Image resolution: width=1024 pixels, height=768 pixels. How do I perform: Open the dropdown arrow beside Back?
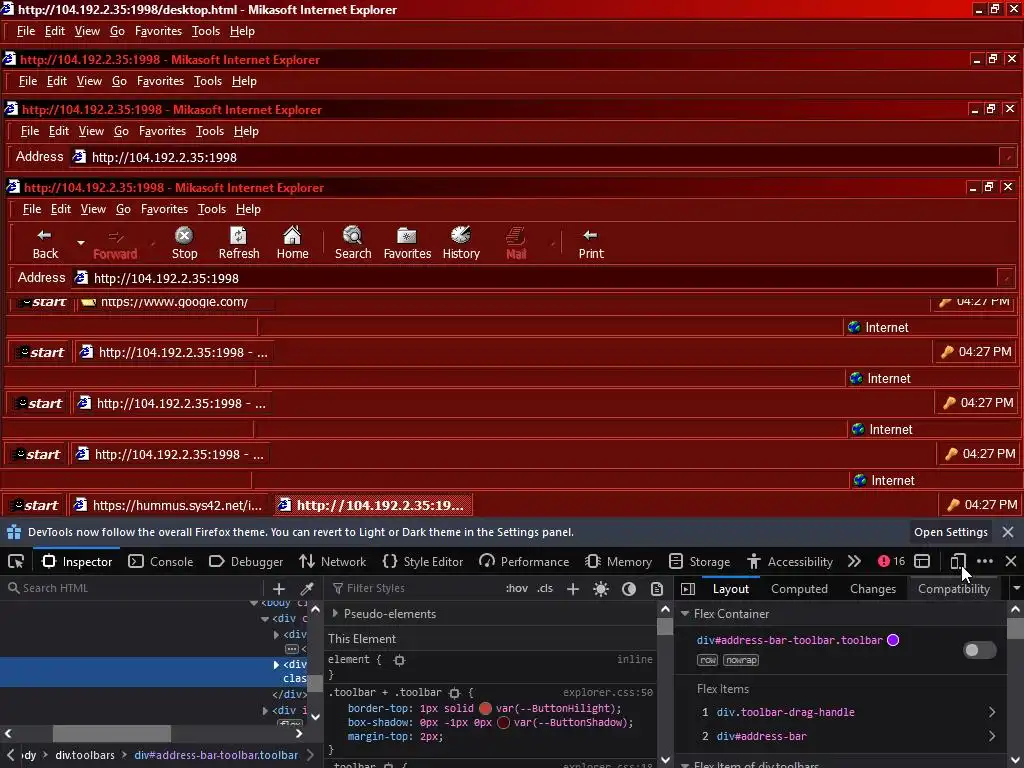pyautogui.click(x=81, y=243)
